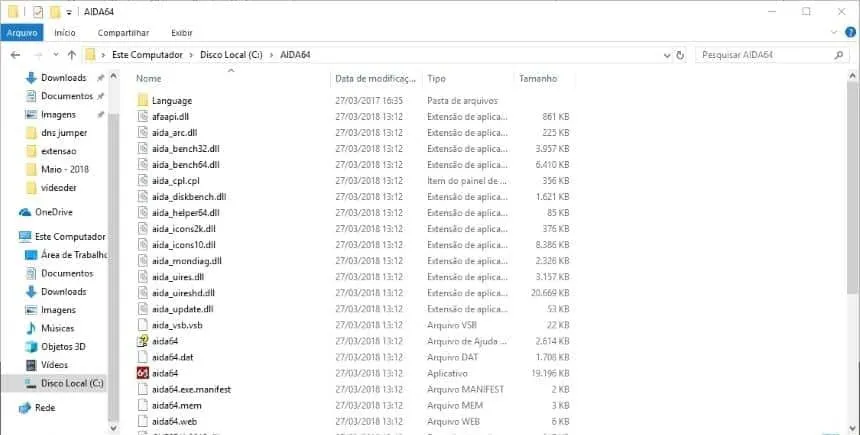860x435 pixels.
Task: Select the aida_update.dll file name
Action: tap(183, 309)
